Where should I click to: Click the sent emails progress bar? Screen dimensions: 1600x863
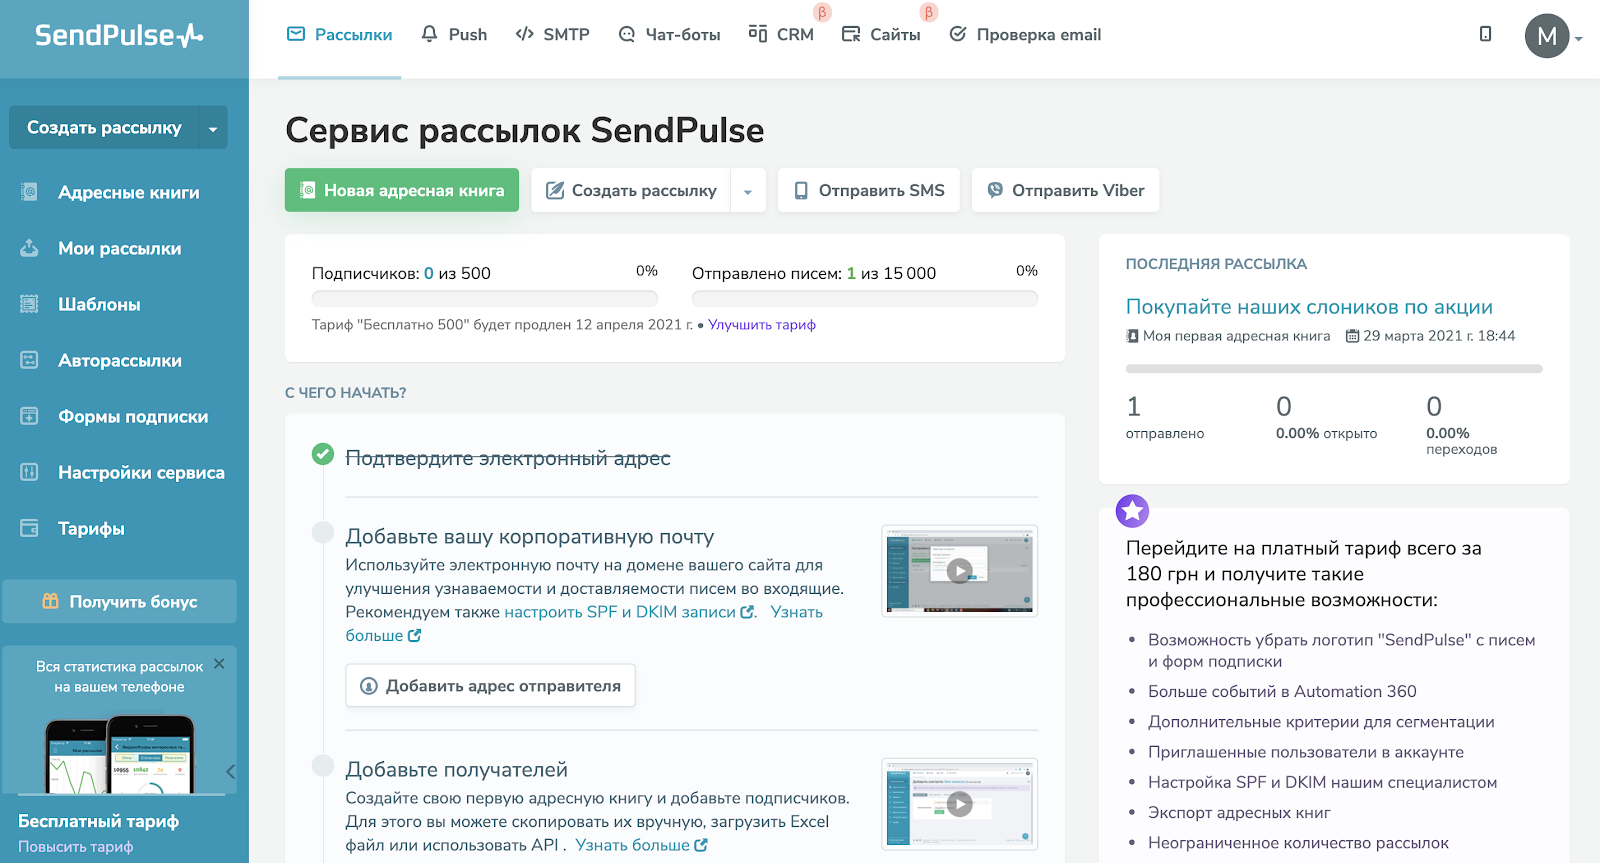(x=865, y=298)
